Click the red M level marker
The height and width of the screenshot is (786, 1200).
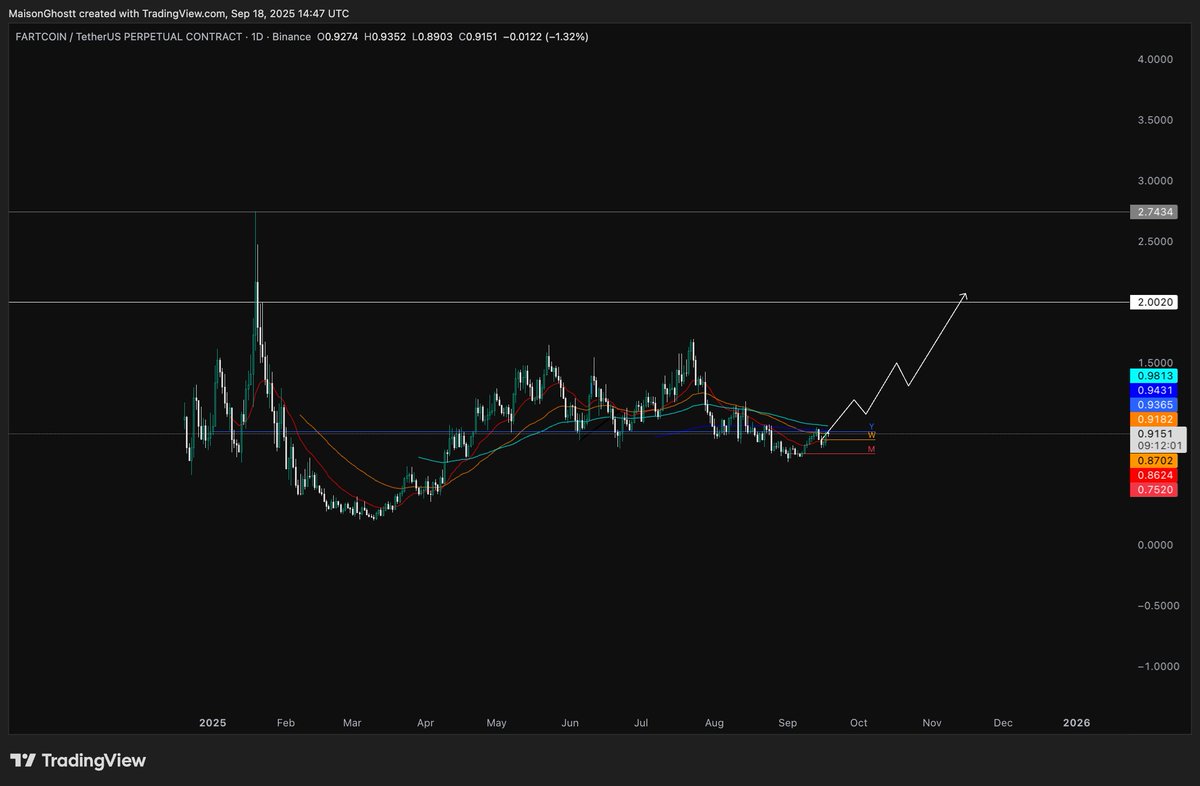pos(871,450)
